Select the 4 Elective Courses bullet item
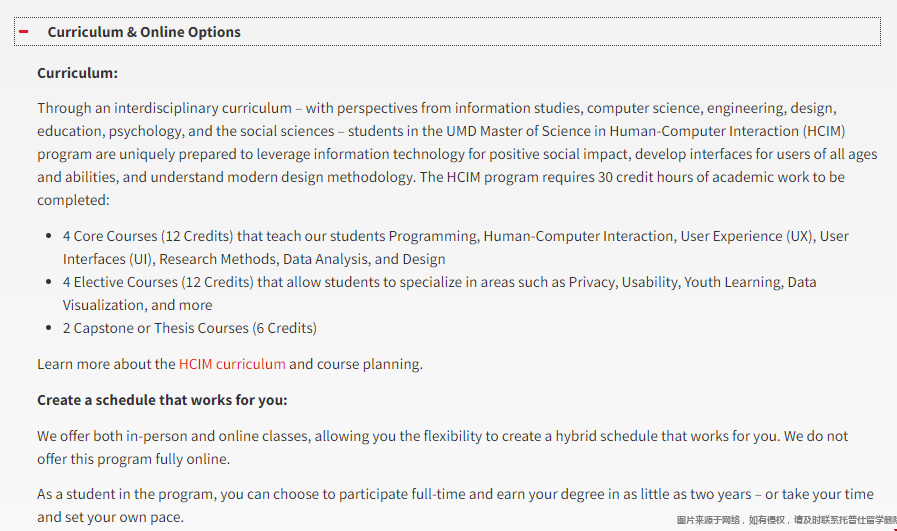The width and height of the screenshot is (897, 531). [x=439, y=293]
